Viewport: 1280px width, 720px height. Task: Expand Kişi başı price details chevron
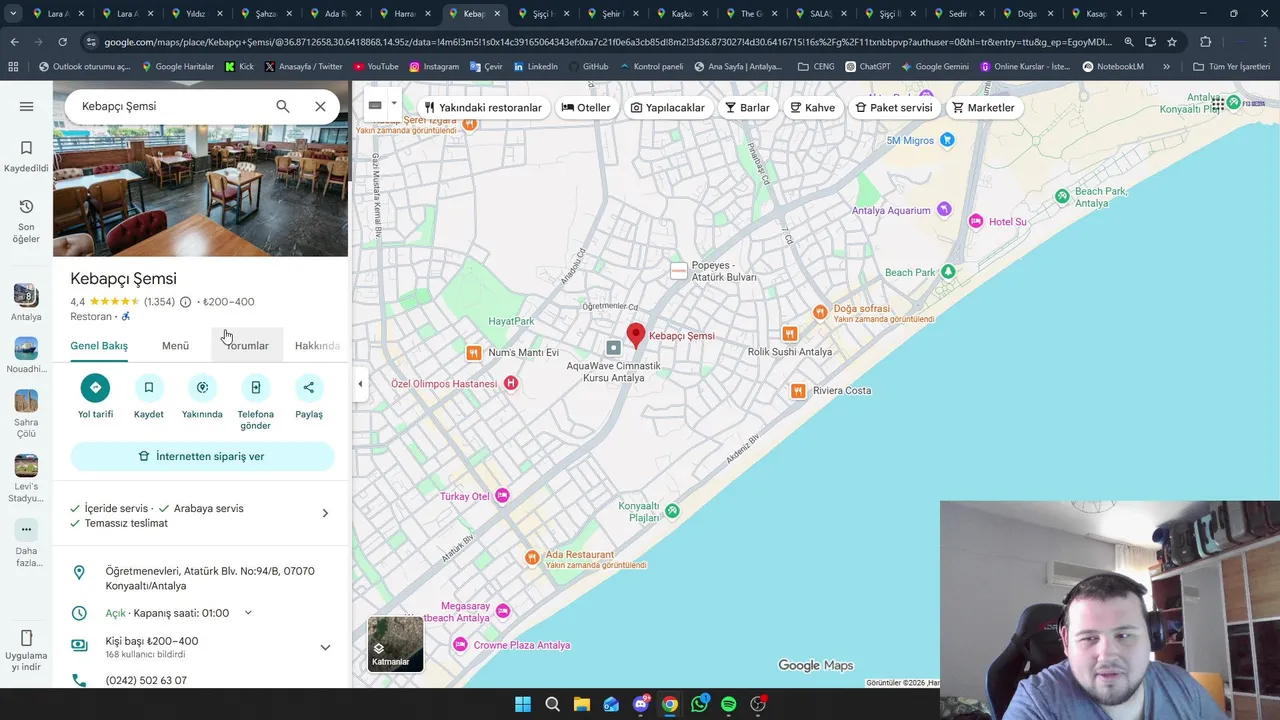325,647
